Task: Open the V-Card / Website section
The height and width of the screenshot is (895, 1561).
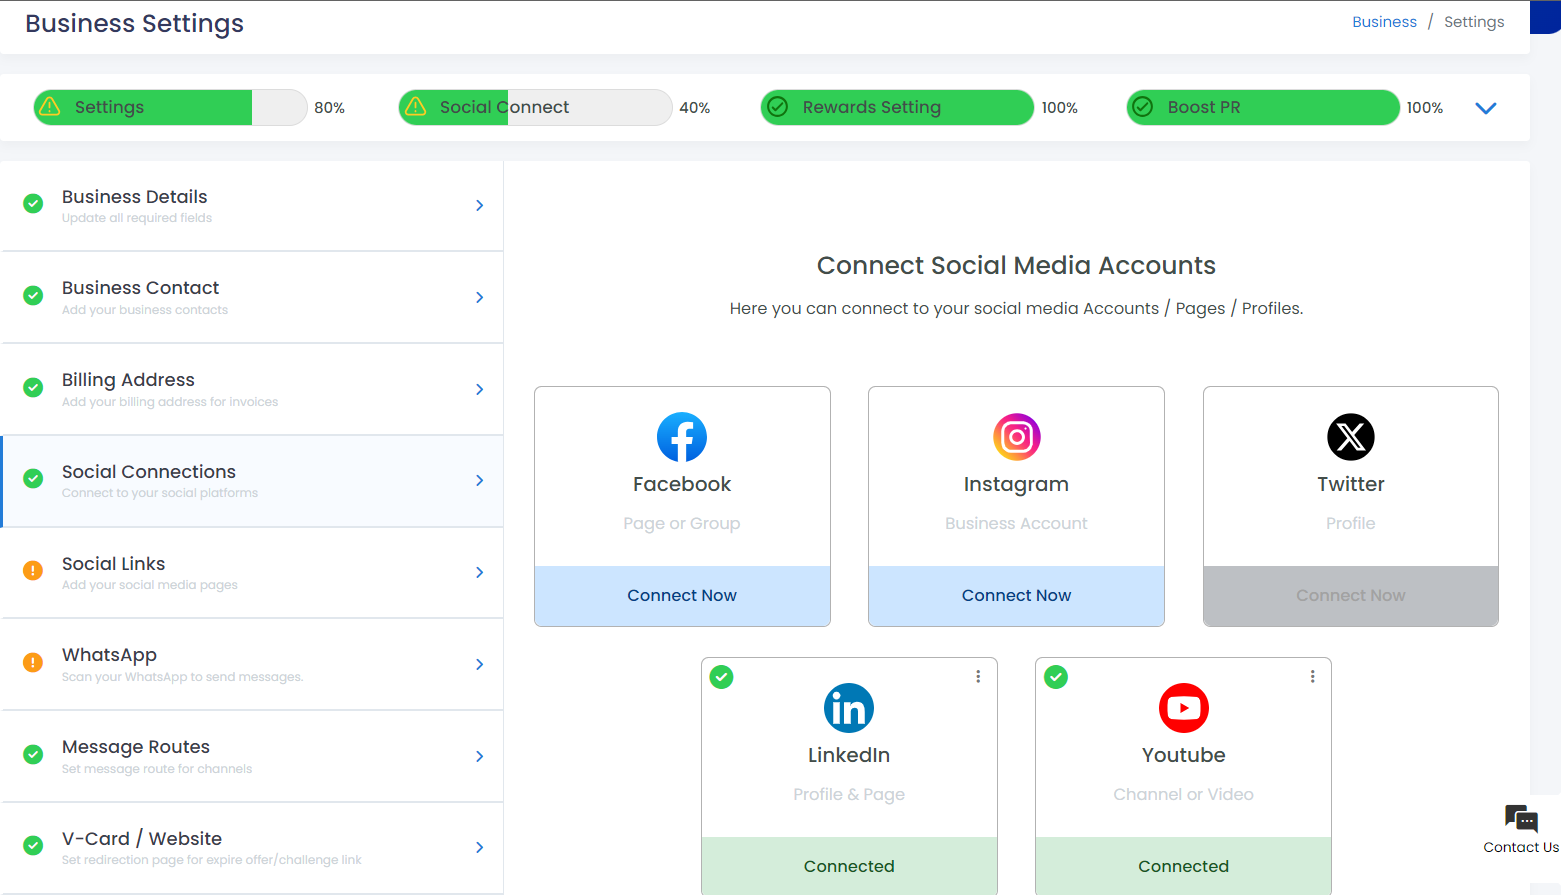Action: tap(252, 848)
